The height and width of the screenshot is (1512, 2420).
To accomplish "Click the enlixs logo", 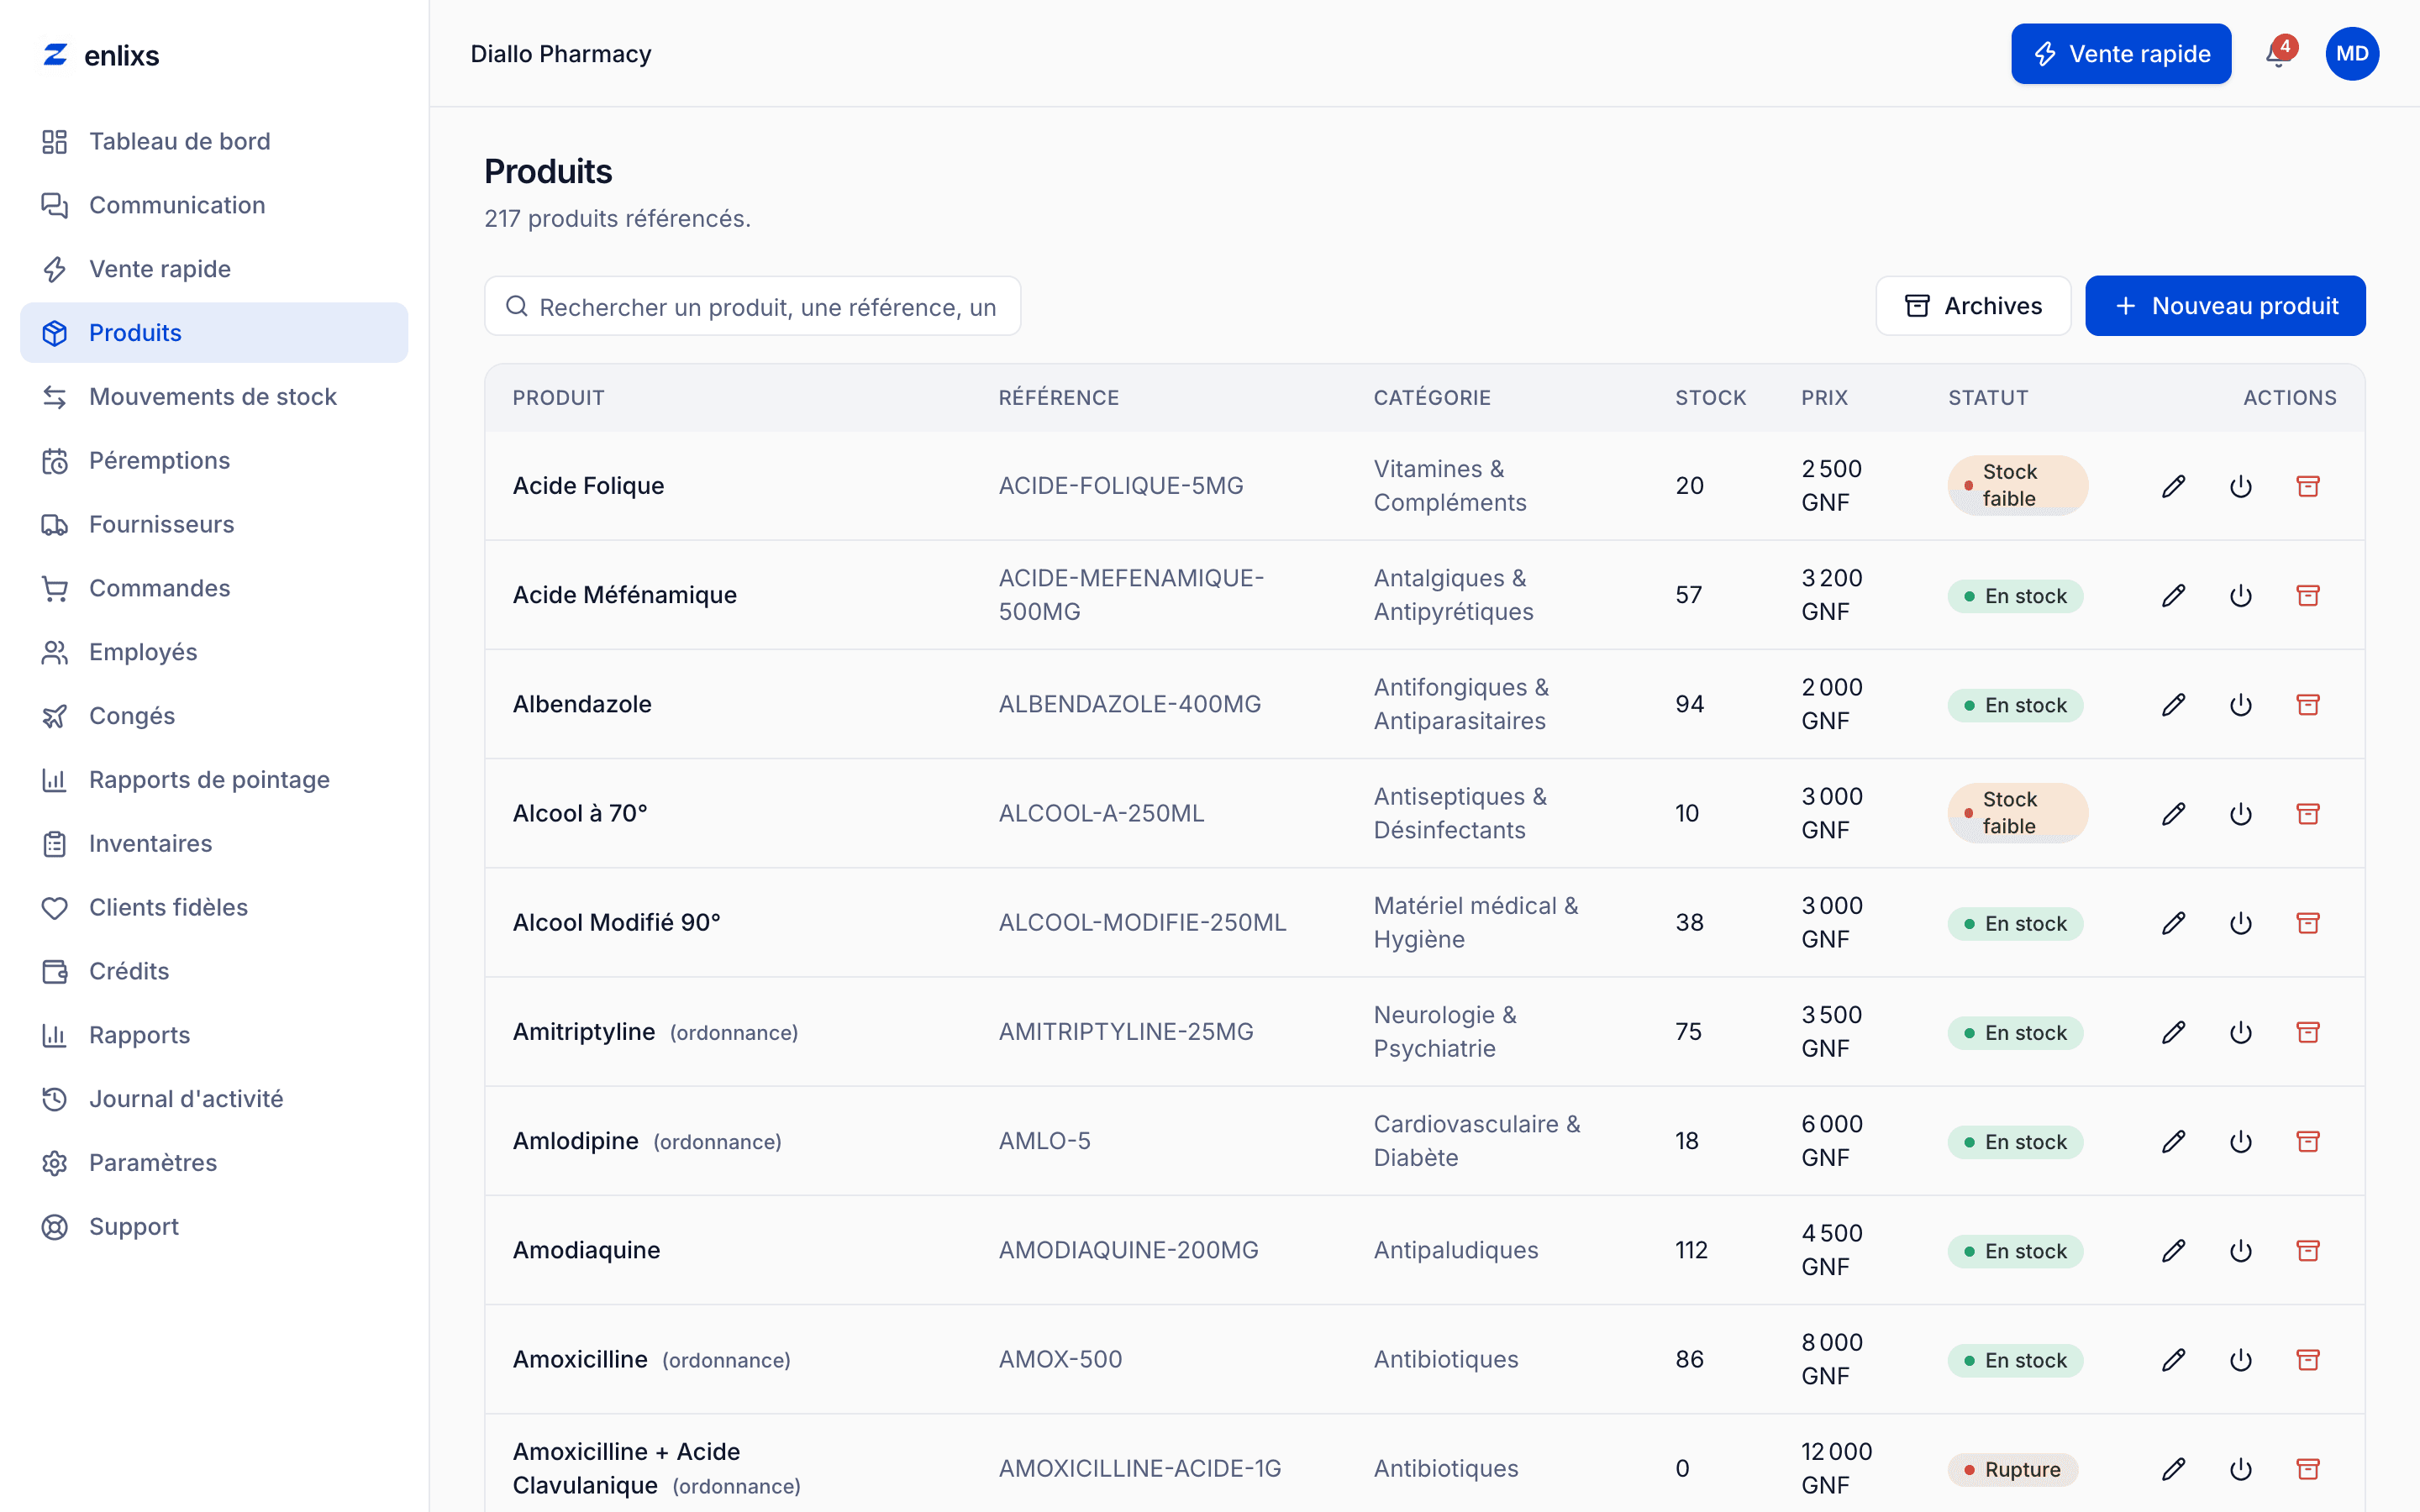I will coord(101,55).
